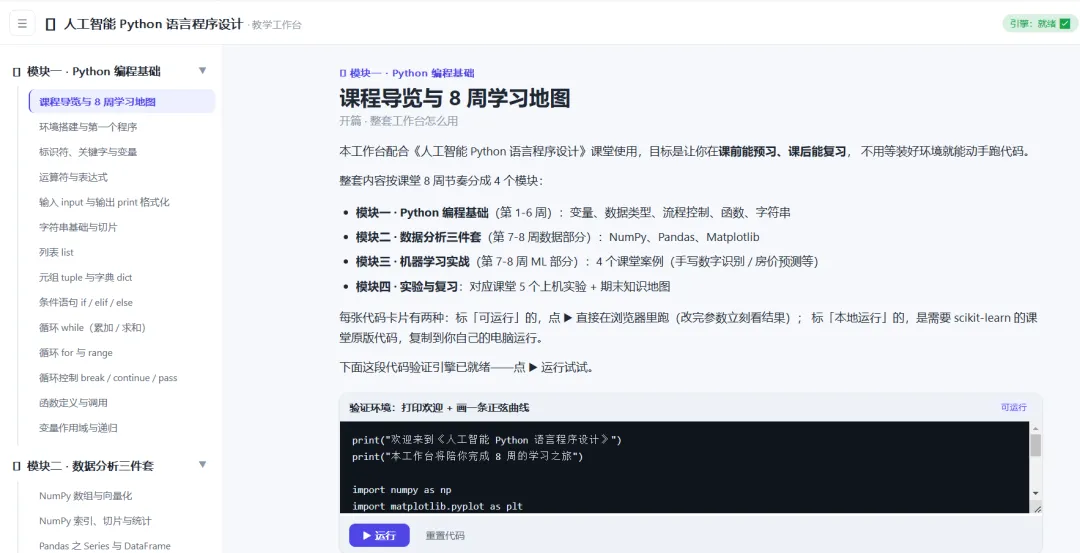
Task: Click code card title 验证环境：打印欢迎
Action: click(439, 407)
